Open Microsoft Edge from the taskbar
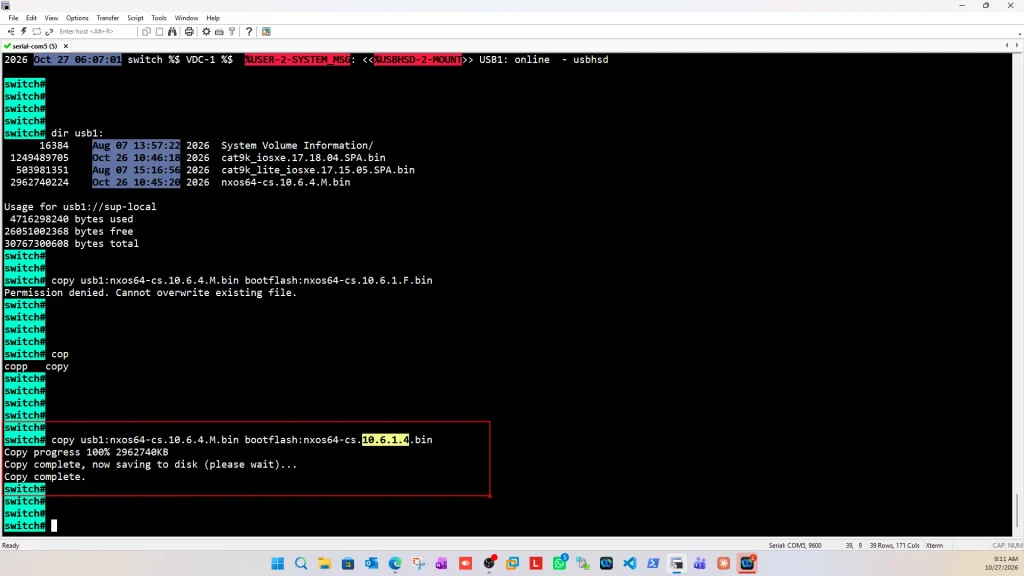Viewport: 1024px width, 576px height. 395,563
